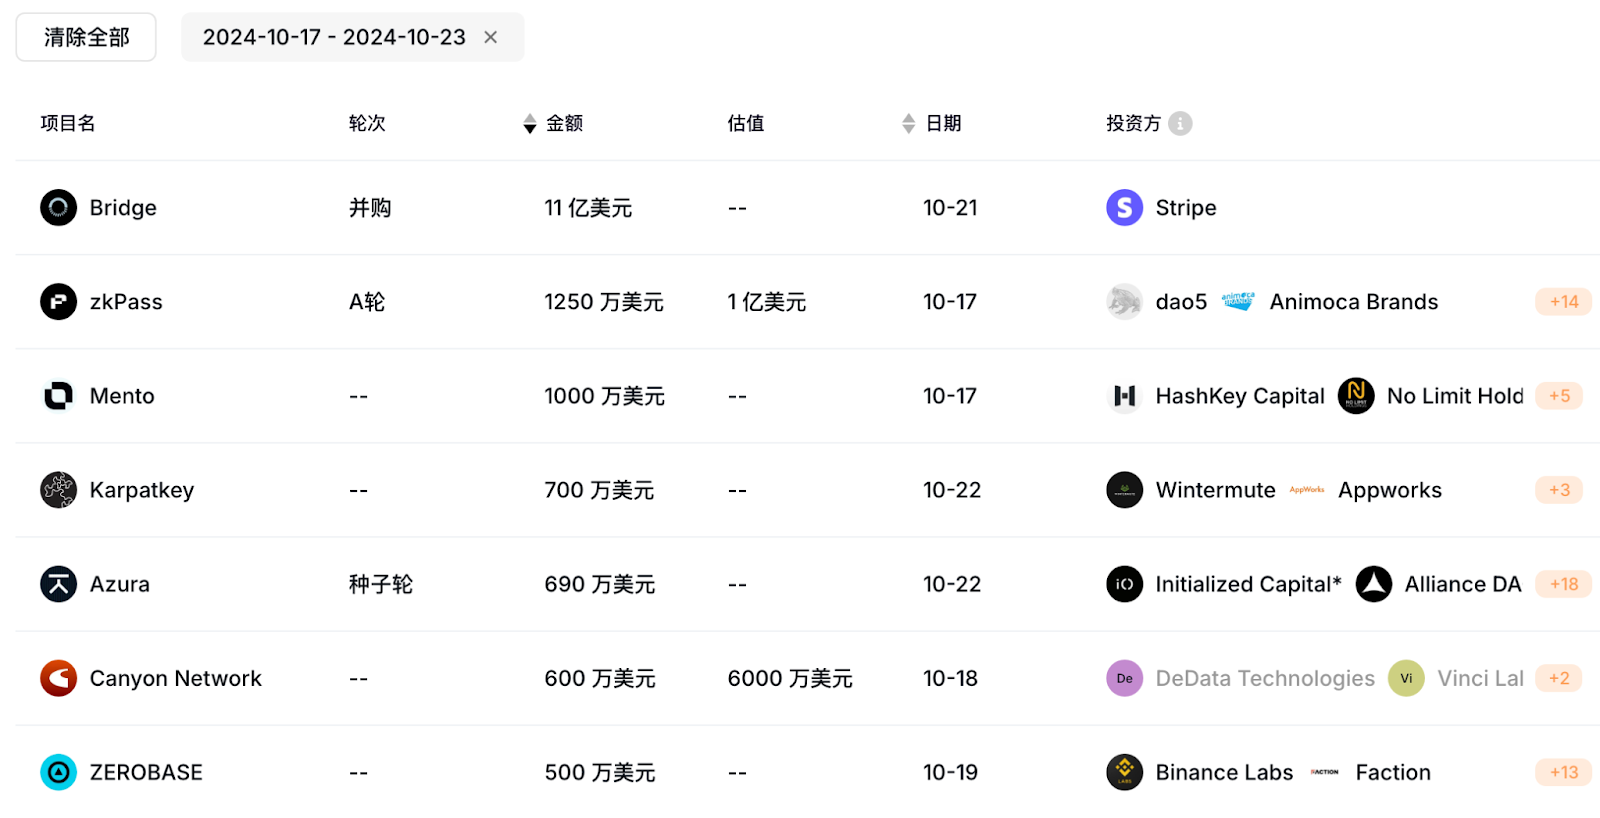Click the Faction investor logo icon
The image size is (1600, 818).
tap(1324, 772)
